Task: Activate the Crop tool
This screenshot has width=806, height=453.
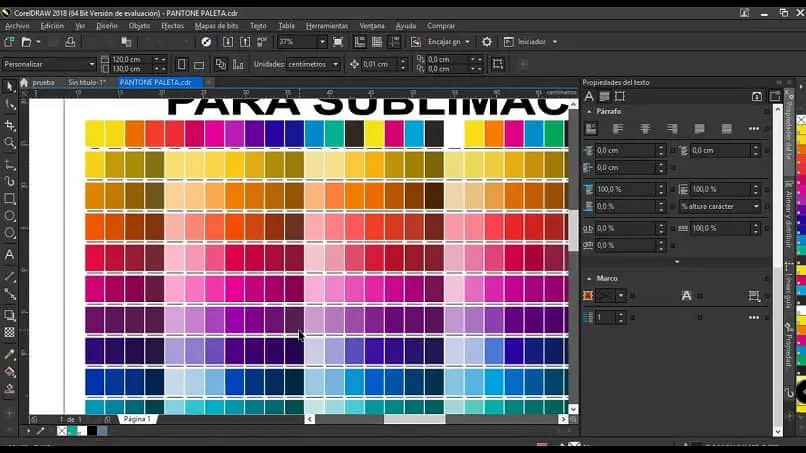Action: 10,125
